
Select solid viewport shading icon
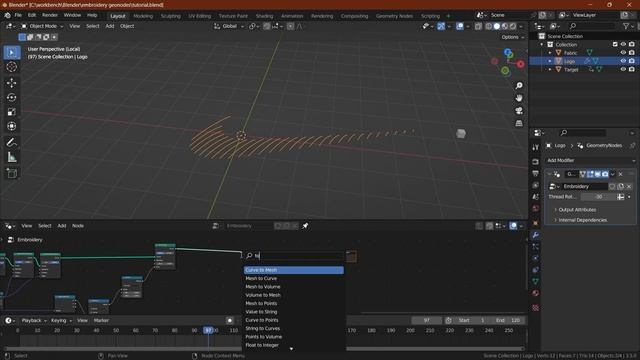(x=497, y=26)
